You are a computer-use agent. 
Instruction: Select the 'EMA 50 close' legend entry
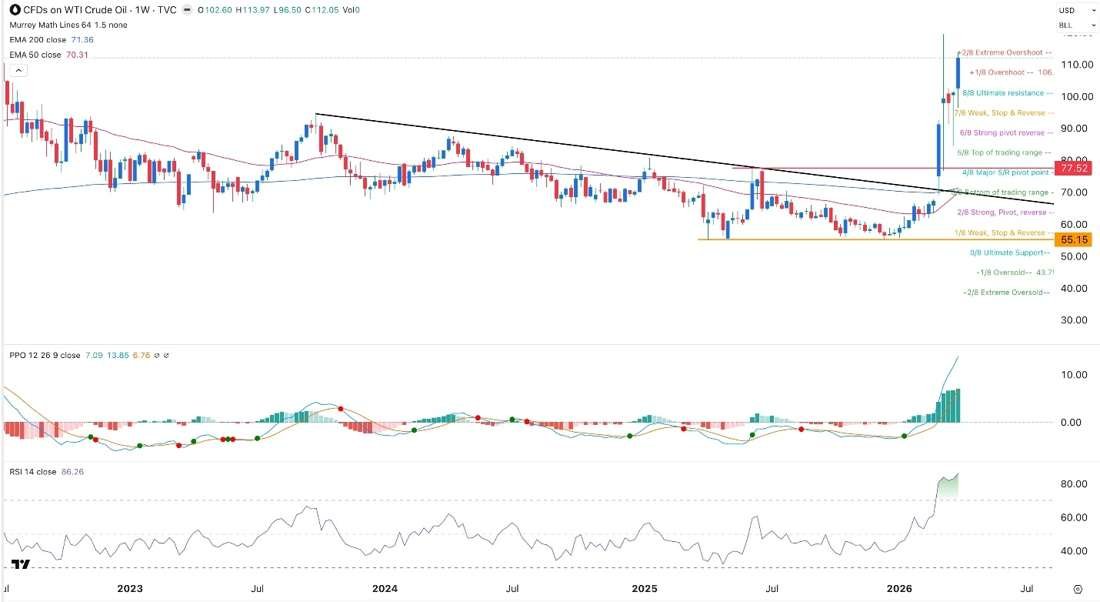36,54
